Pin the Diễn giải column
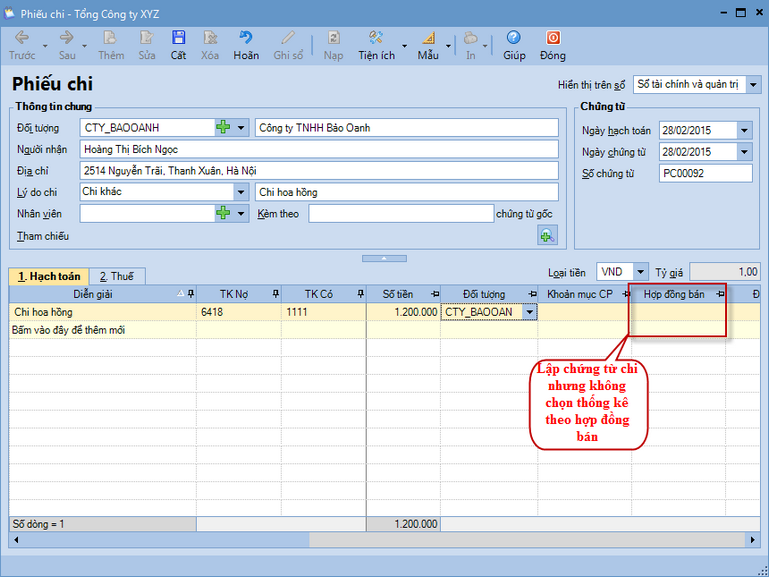The width and height of the screenshot is (769, 577). (191, 294)
